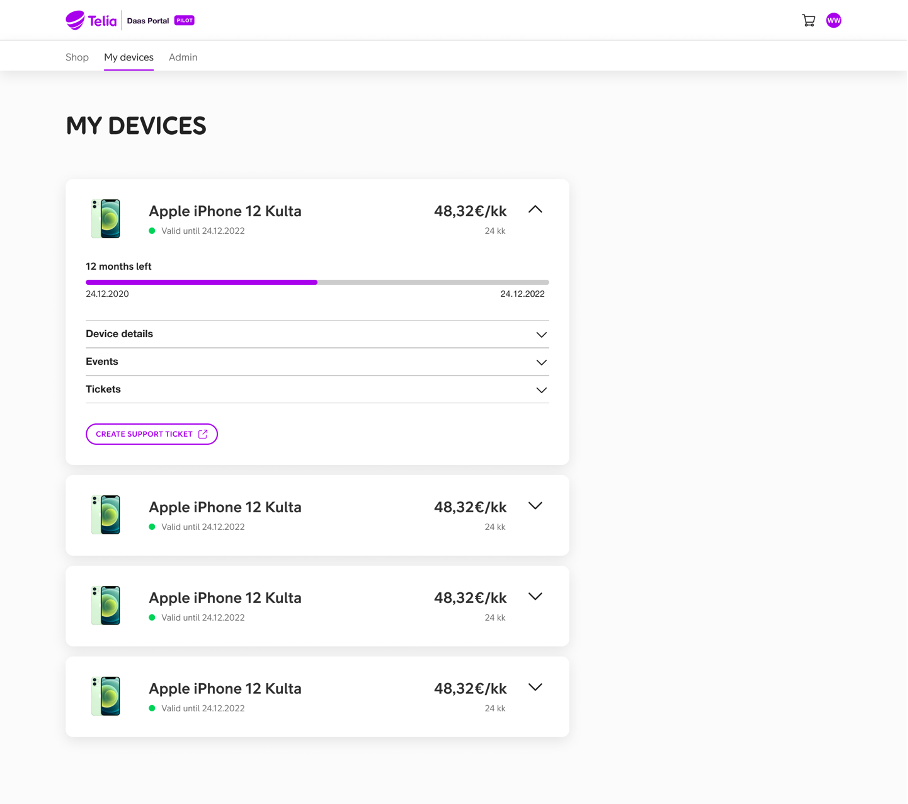Click the fourth card's '24 kk' term label

tap(495, 708)
